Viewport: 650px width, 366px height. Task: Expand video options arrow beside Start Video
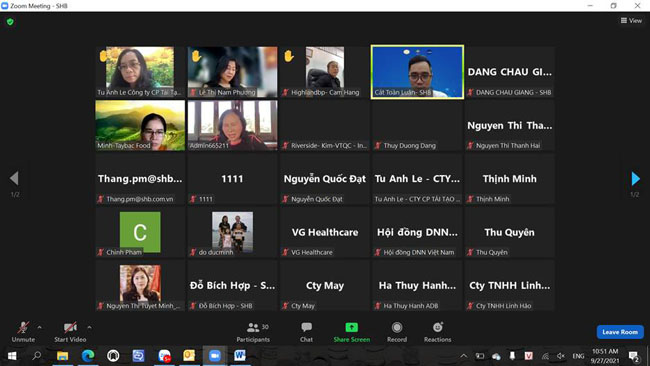point(89,327)
